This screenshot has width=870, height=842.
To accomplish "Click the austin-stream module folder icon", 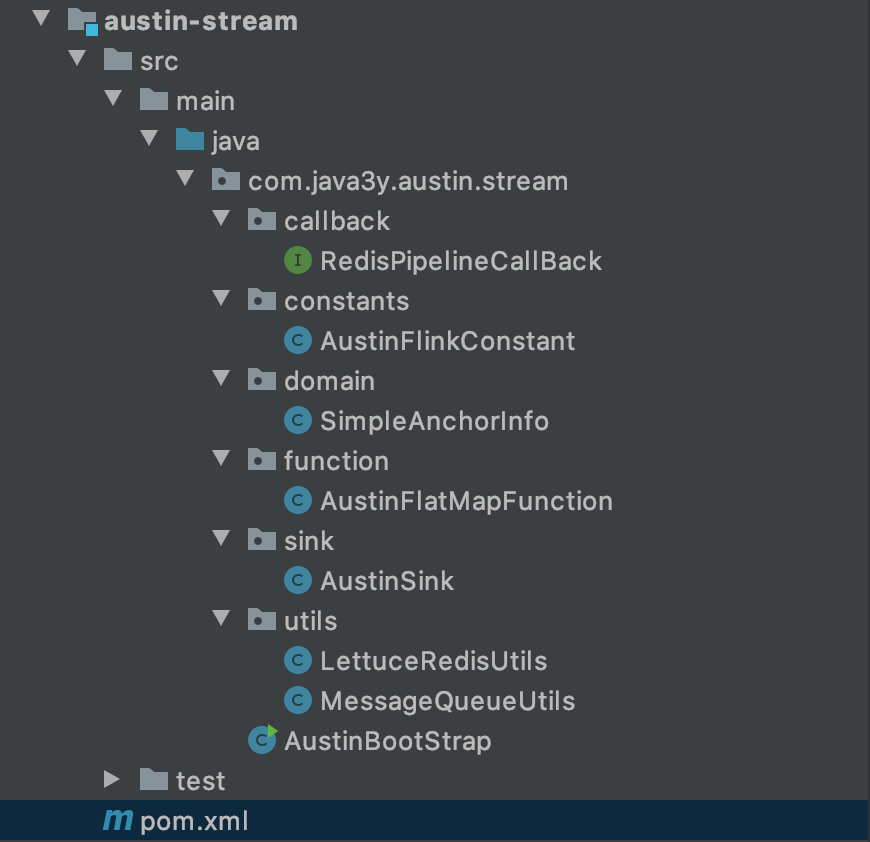I will click(83, 21).
